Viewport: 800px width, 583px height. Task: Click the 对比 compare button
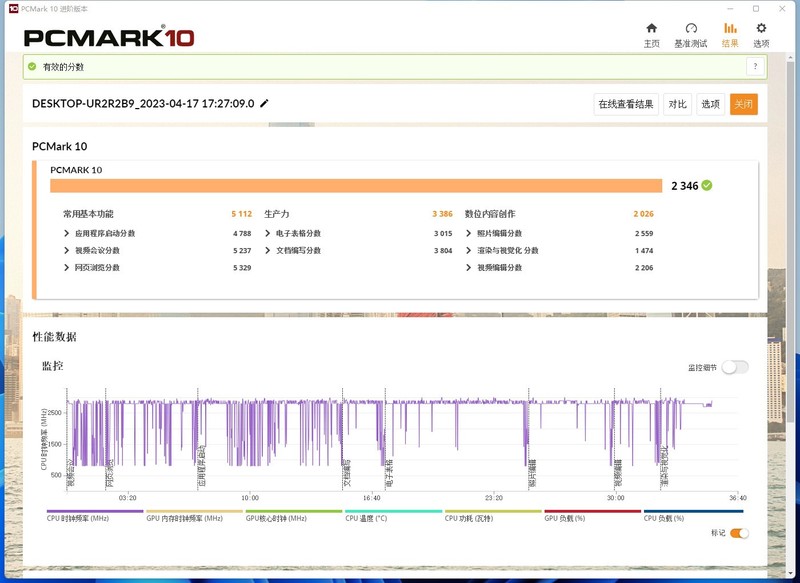(x=677, y=104)
